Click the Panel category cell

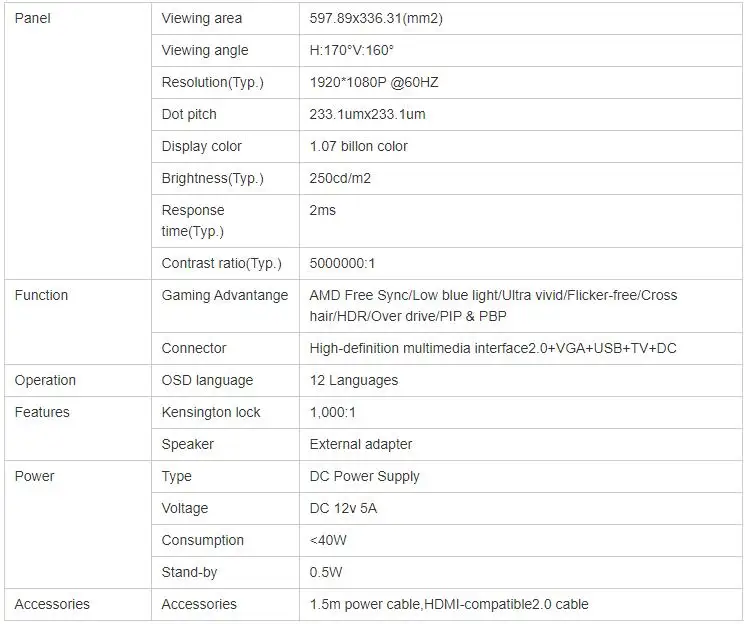coord(33,18)
